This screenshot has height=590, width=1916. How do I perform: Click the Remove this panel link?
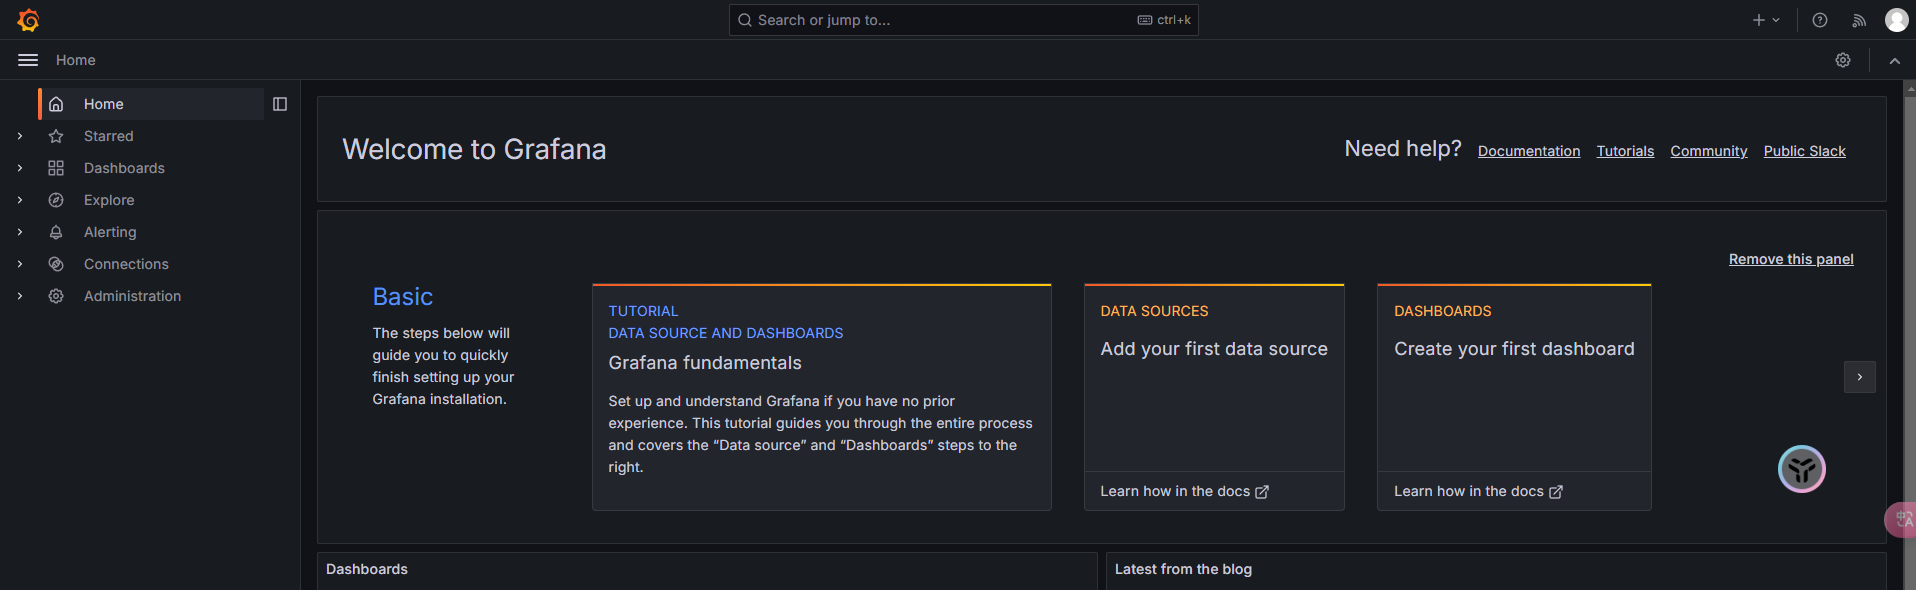pos(1790,259)
